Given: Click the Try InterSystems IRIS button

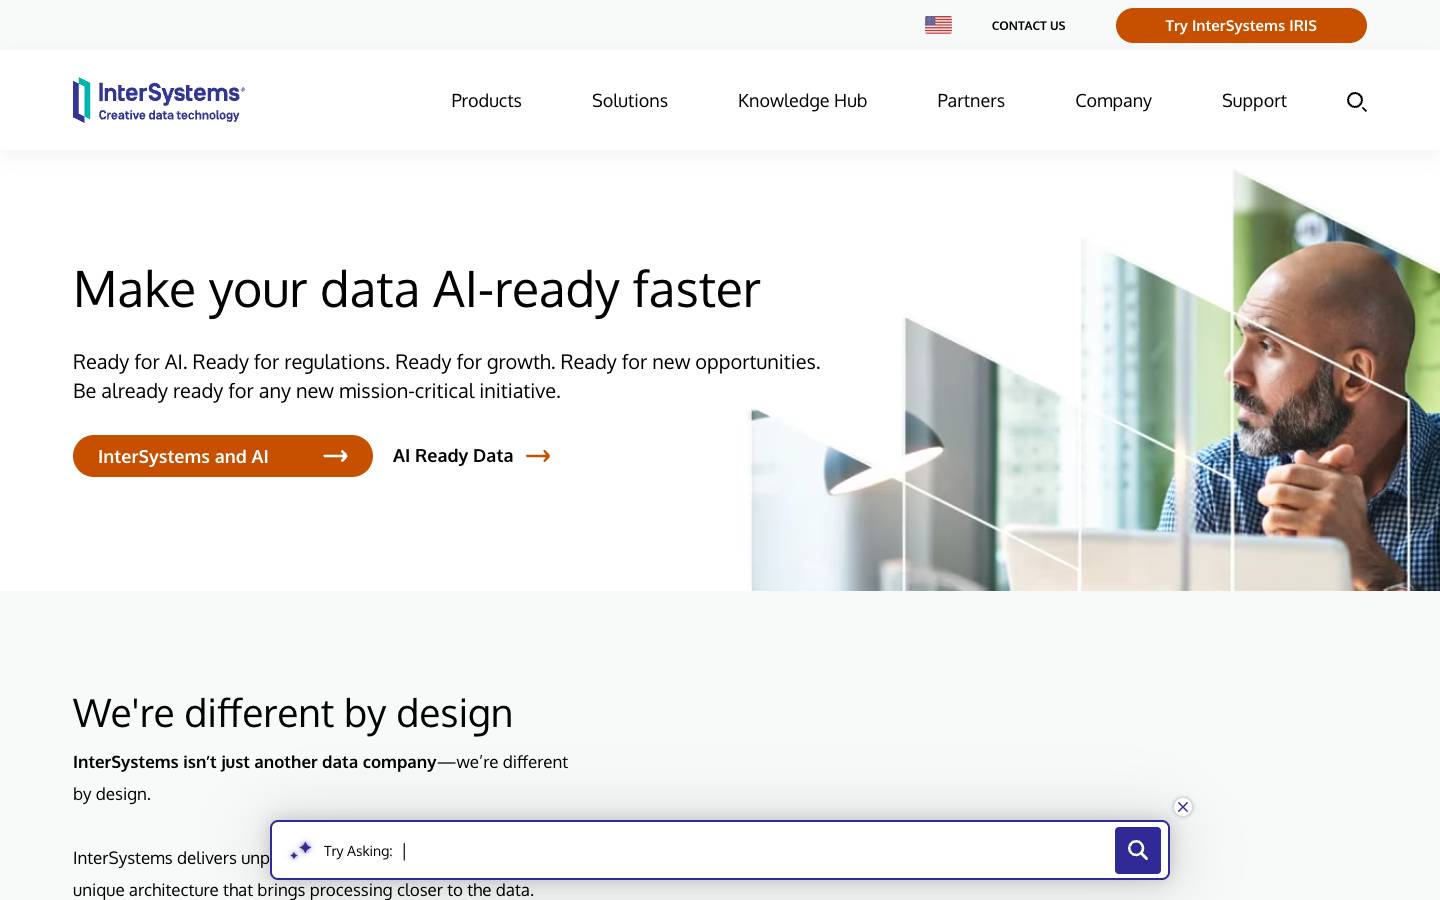Looking at the screenshot, I should tap(1241, 26).
